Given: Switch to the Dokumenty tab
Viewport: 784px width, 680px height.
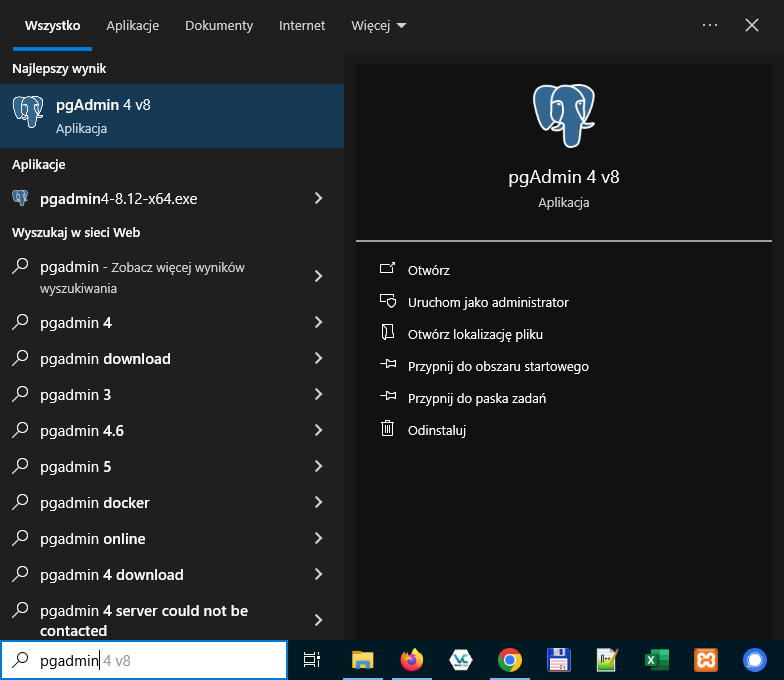Looking at the screenshot, I should [219, 26].
